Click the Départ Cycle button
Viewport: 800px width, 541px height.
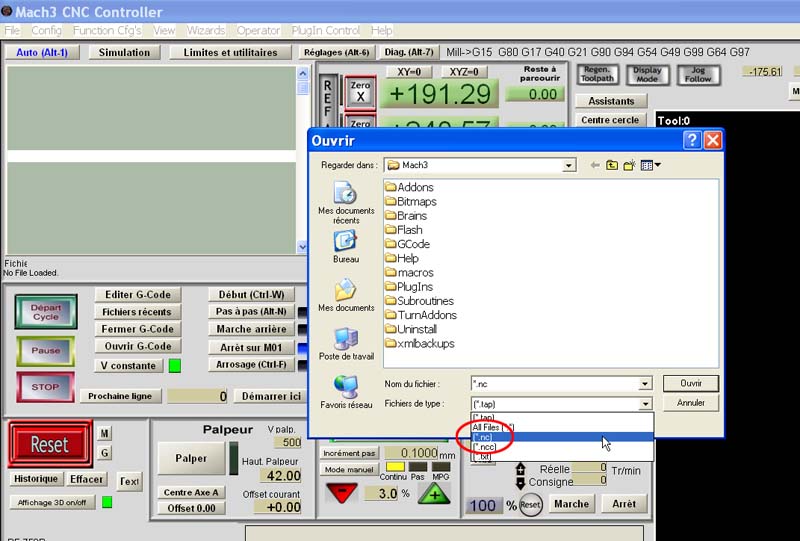pos(46,312)
